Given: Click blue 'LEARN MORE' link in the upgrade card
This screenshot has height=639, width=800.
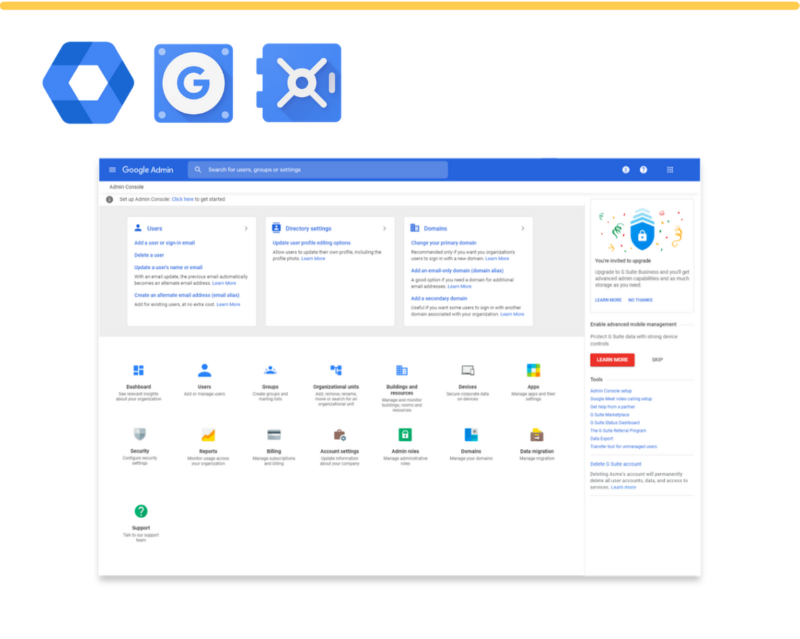Looking at the screenshot, I should tap(608, 300).
